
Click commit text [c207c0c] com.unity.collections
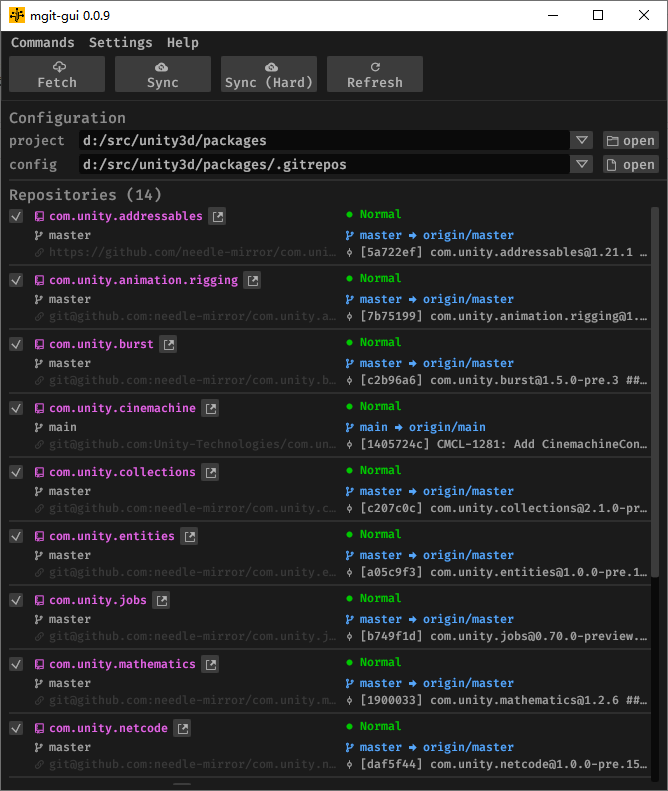pyautogui.click(x=504, y=508)
